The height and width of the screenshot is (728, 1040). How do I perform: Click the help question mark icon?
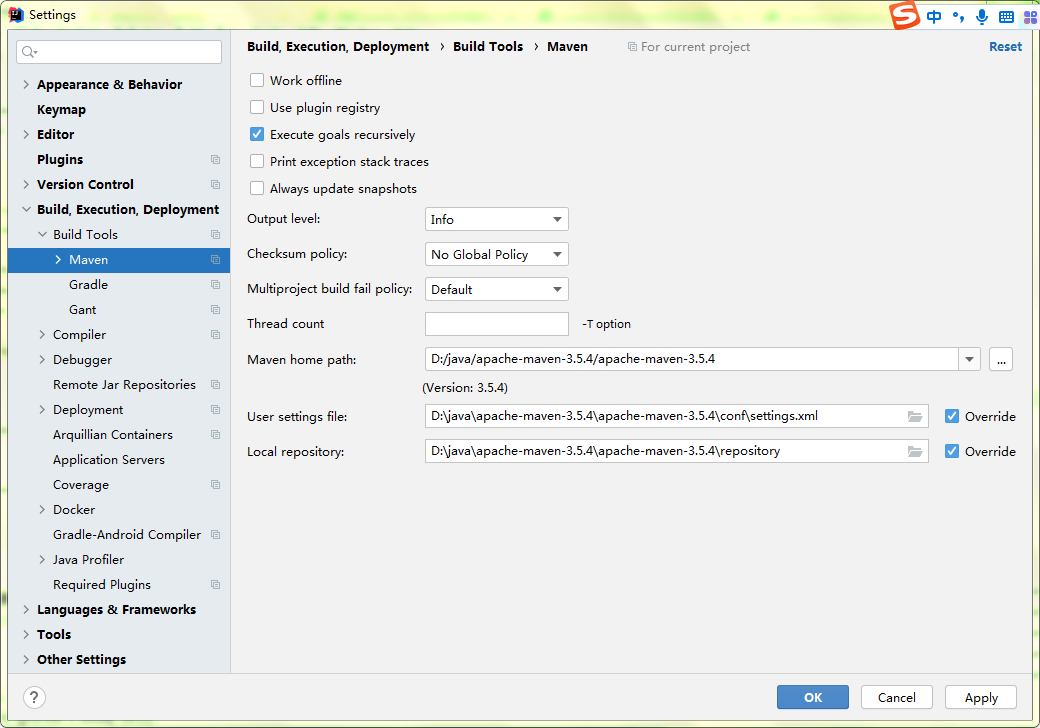[34, 698]
